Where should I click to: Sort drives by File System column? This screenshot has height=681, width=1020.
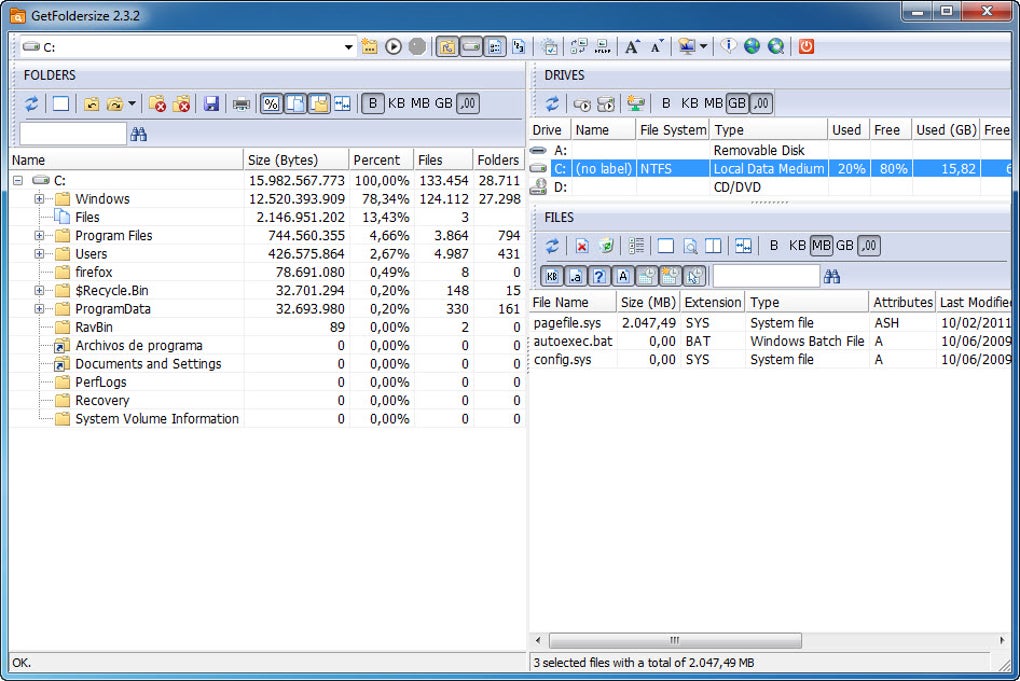point(673,130)
